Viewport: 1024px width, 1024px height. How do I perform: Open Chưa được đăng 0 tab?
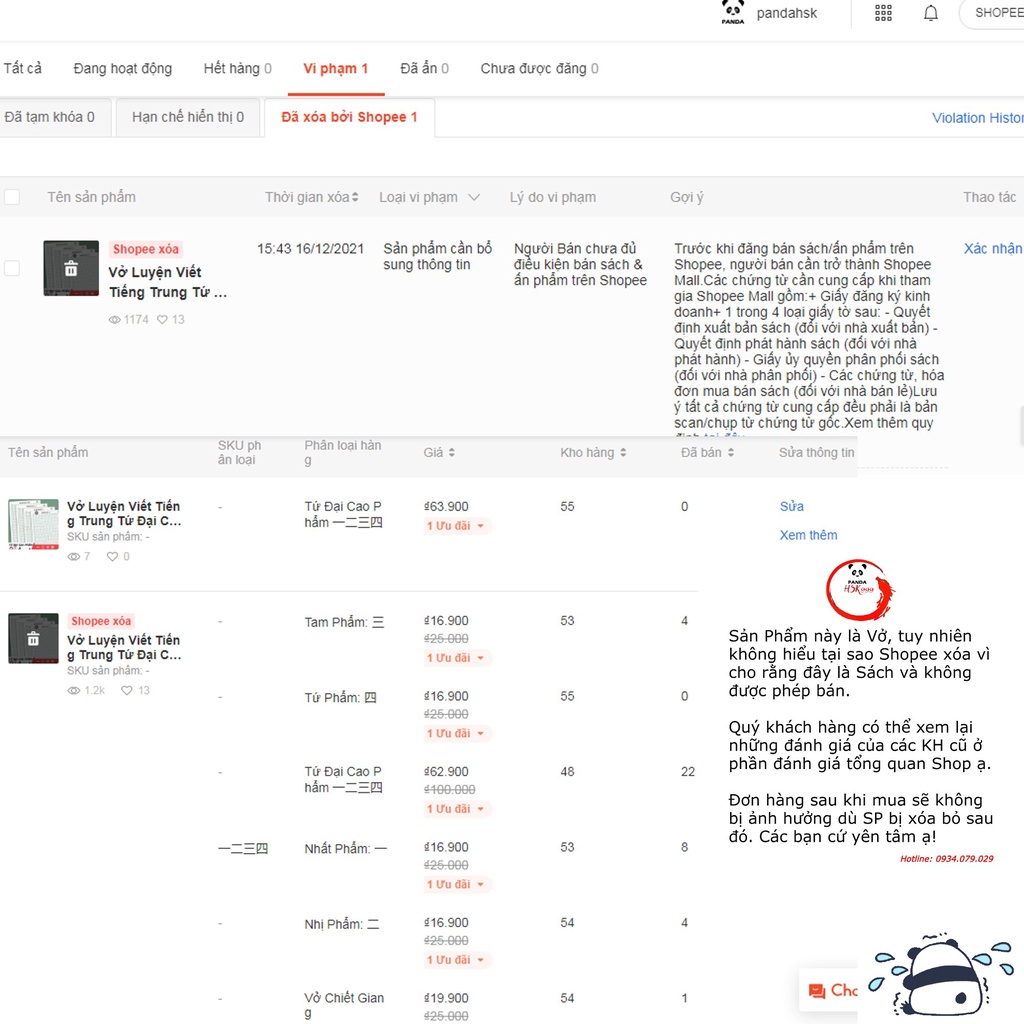(x=539, y=68)
